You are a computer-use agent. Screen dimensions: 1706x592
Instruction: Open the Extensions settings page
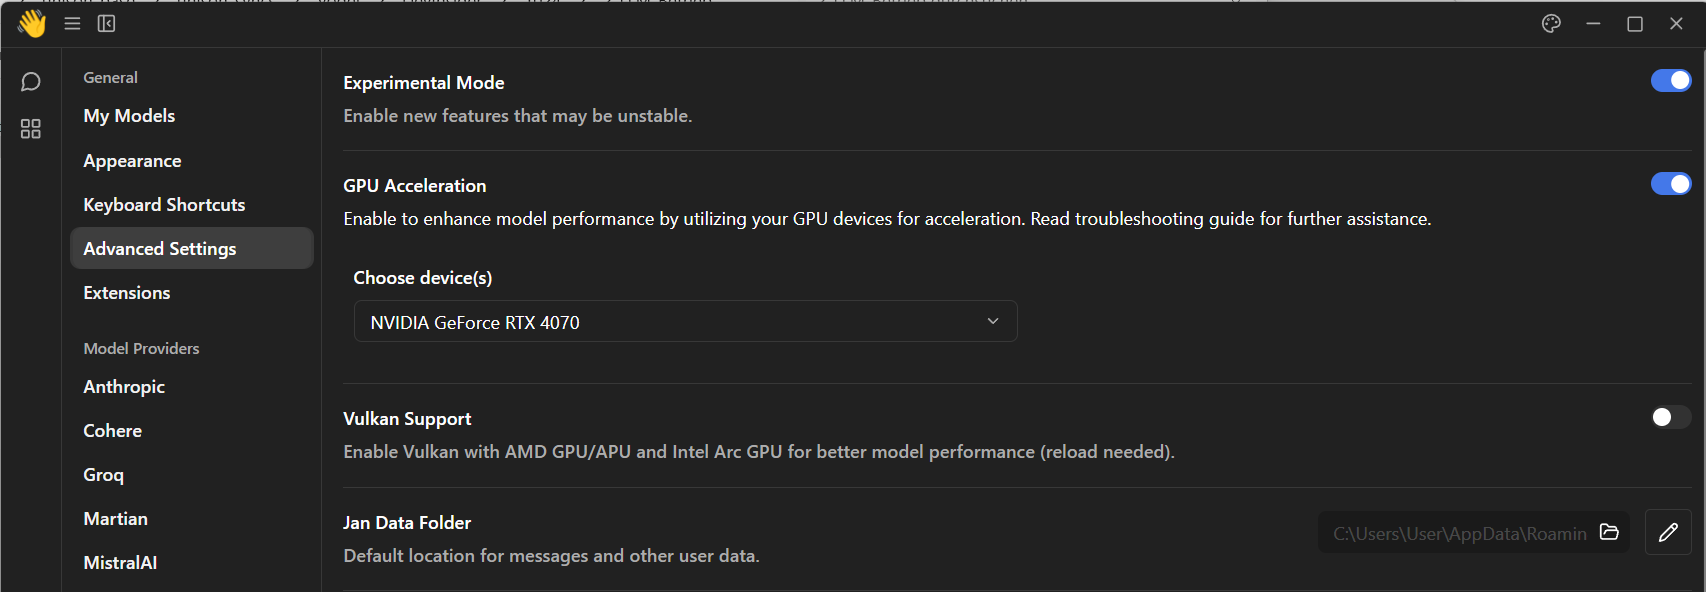[127, 293]
